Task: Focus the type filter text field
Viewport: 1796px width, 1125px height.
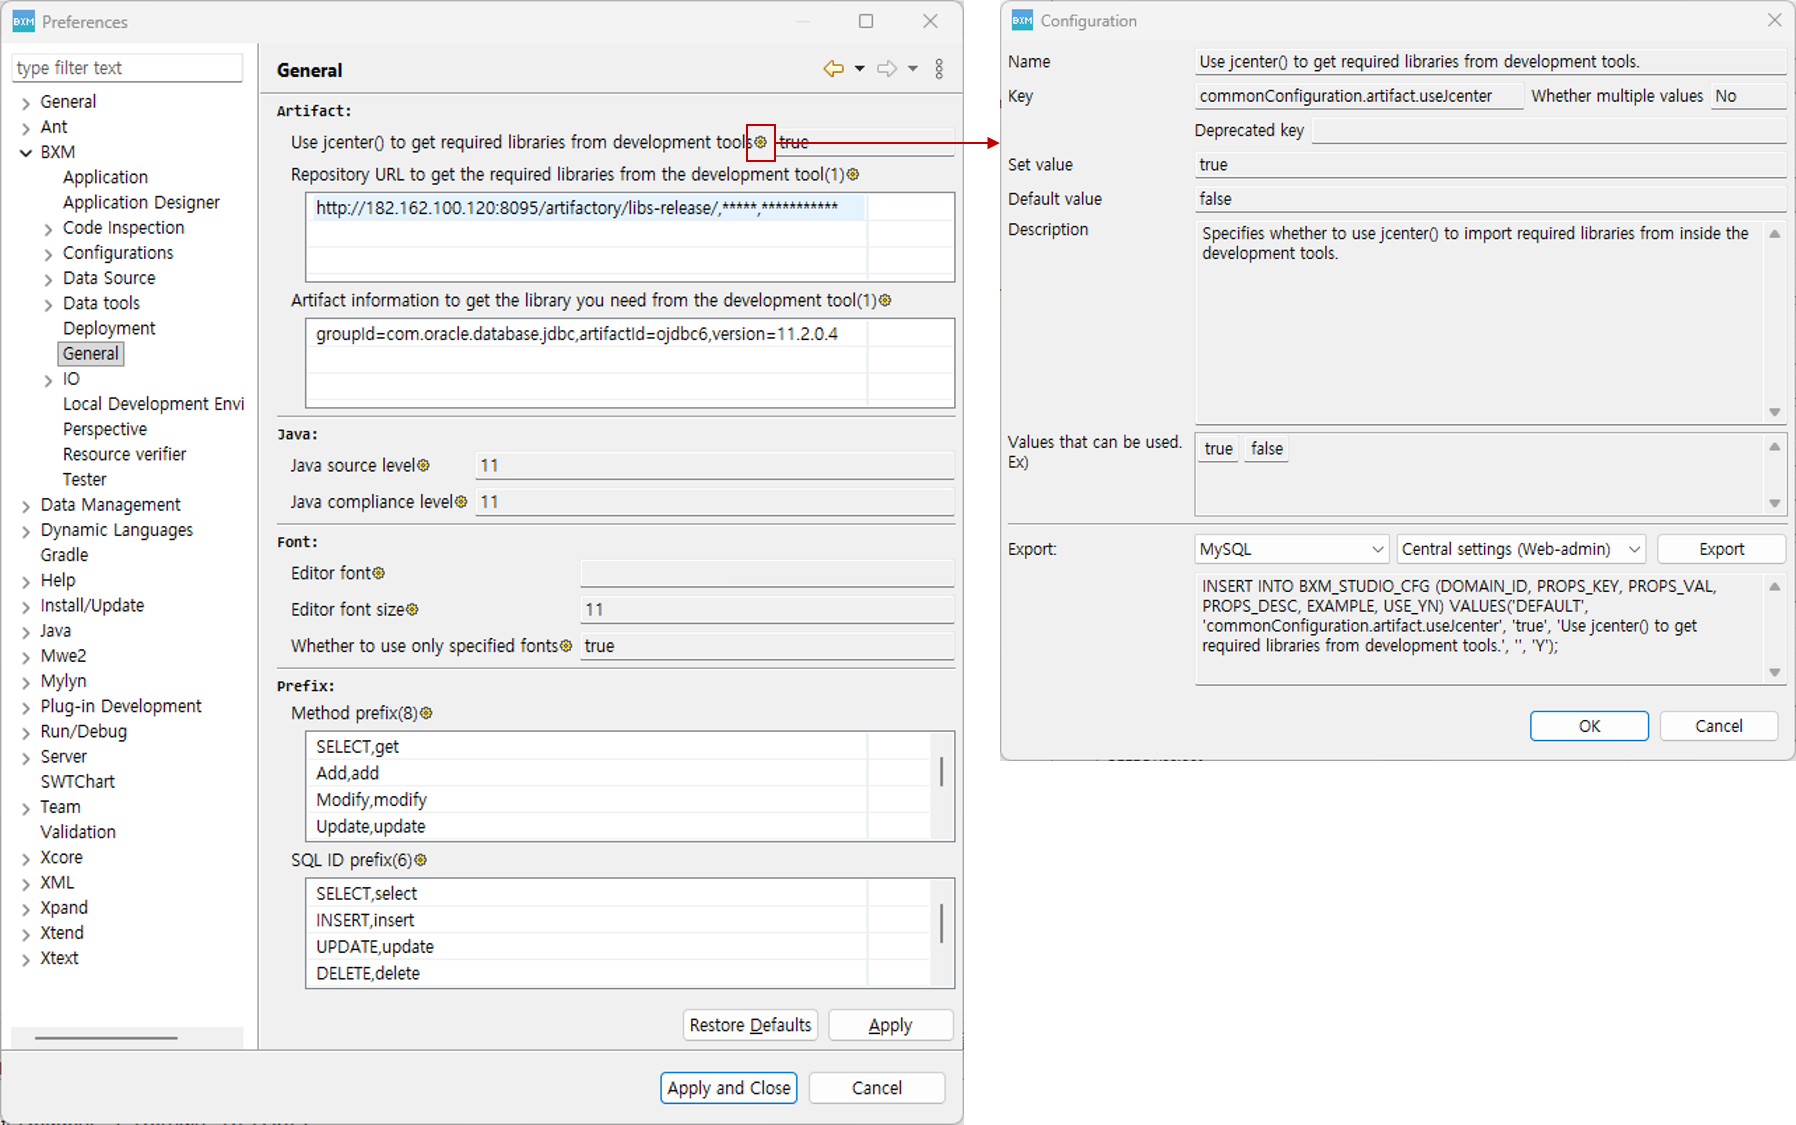Action: coord(127,68)
